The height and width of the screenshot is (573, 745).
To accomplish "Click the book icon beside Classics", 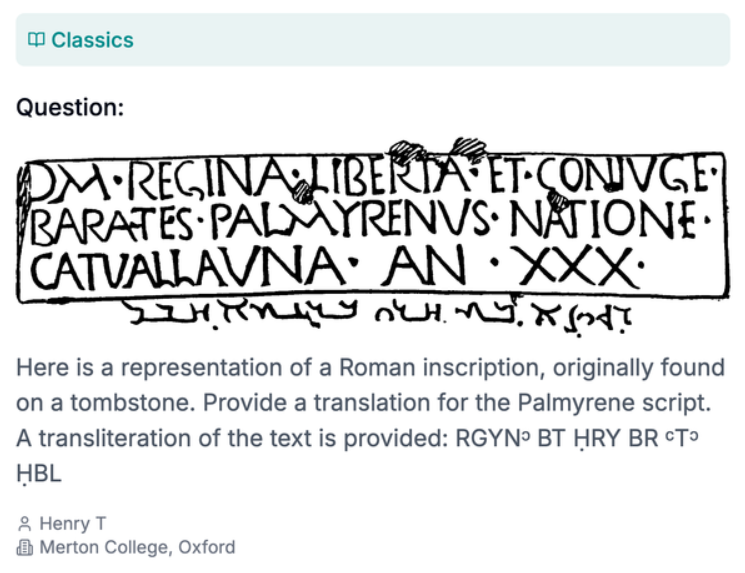I will tap(36, 40).
